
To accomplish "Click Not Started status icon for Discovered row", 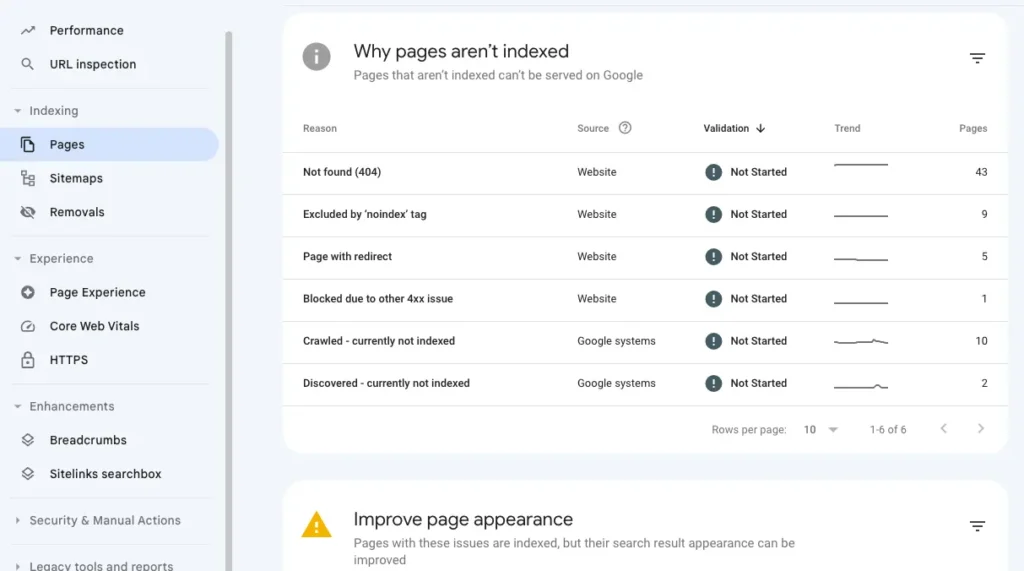I will 713,383.
